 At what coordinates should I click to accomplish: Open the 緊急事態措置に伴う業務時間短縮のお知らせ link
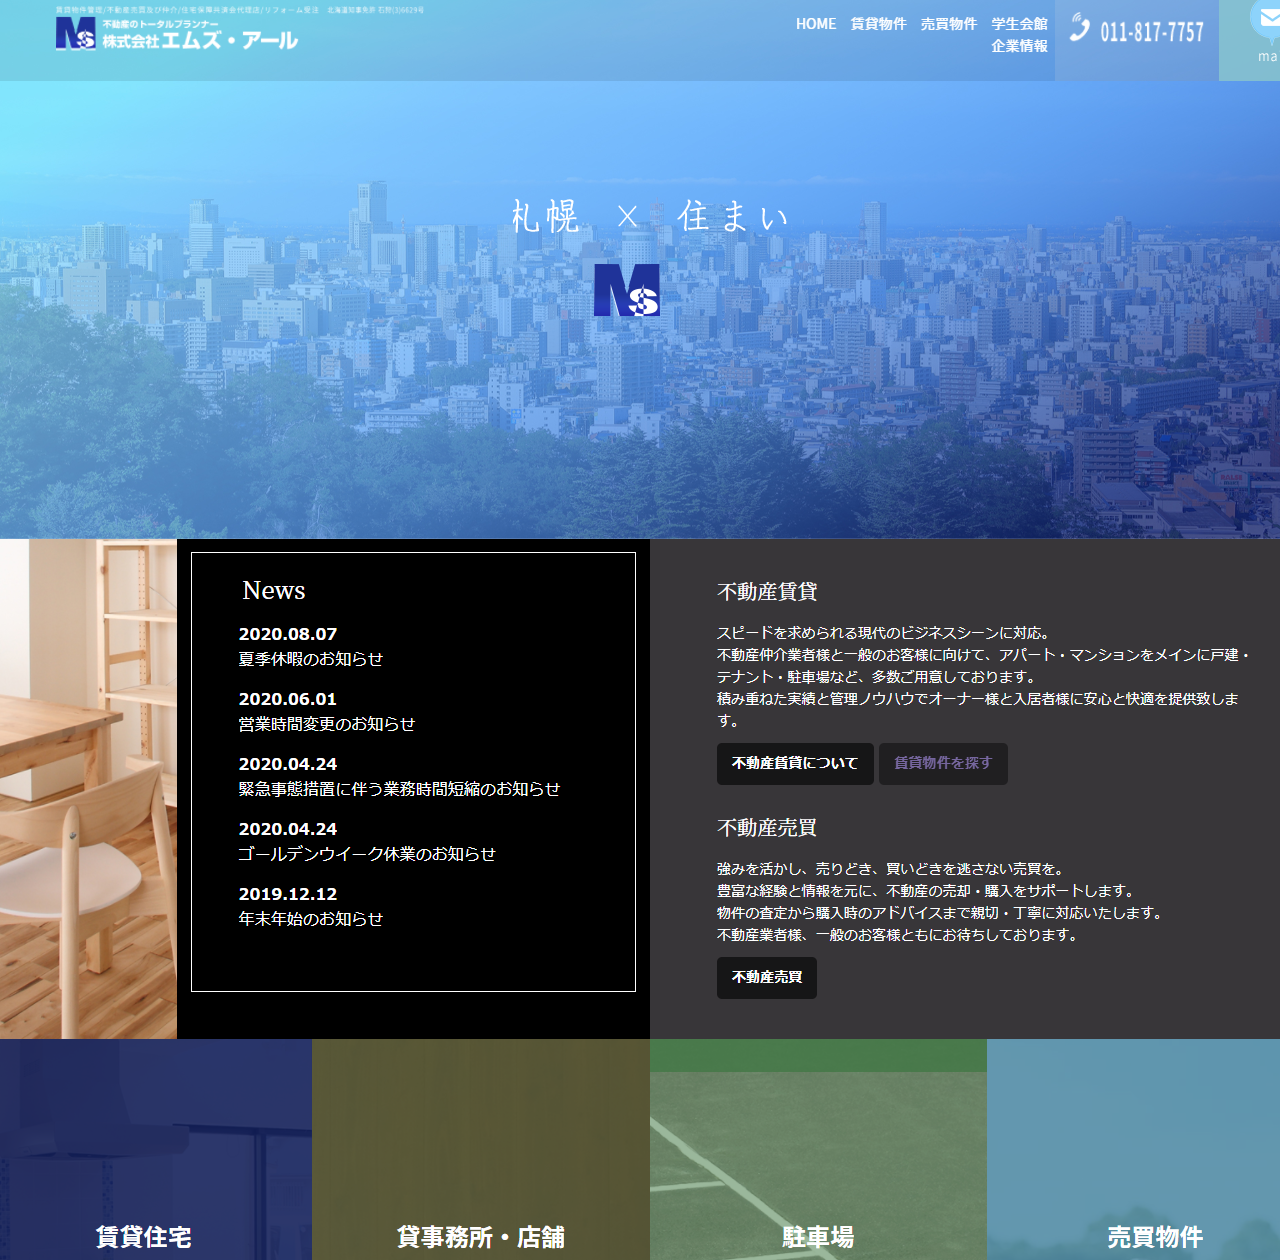(x=399, y=789)
